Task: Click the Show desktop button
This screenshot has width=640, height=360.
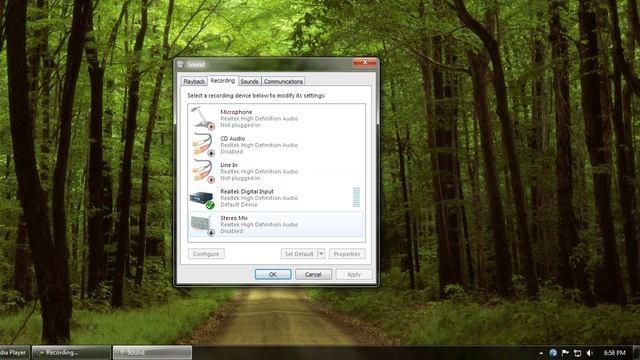Action: coord(636,353)
